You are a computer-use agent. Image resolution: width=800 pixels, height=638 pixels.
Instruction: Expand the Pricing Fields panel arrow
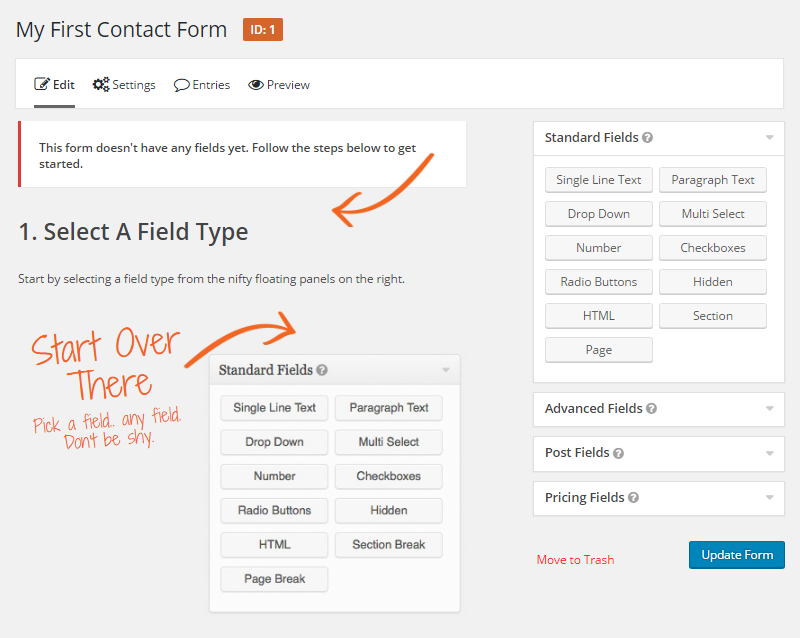click(x=769, y=498)
